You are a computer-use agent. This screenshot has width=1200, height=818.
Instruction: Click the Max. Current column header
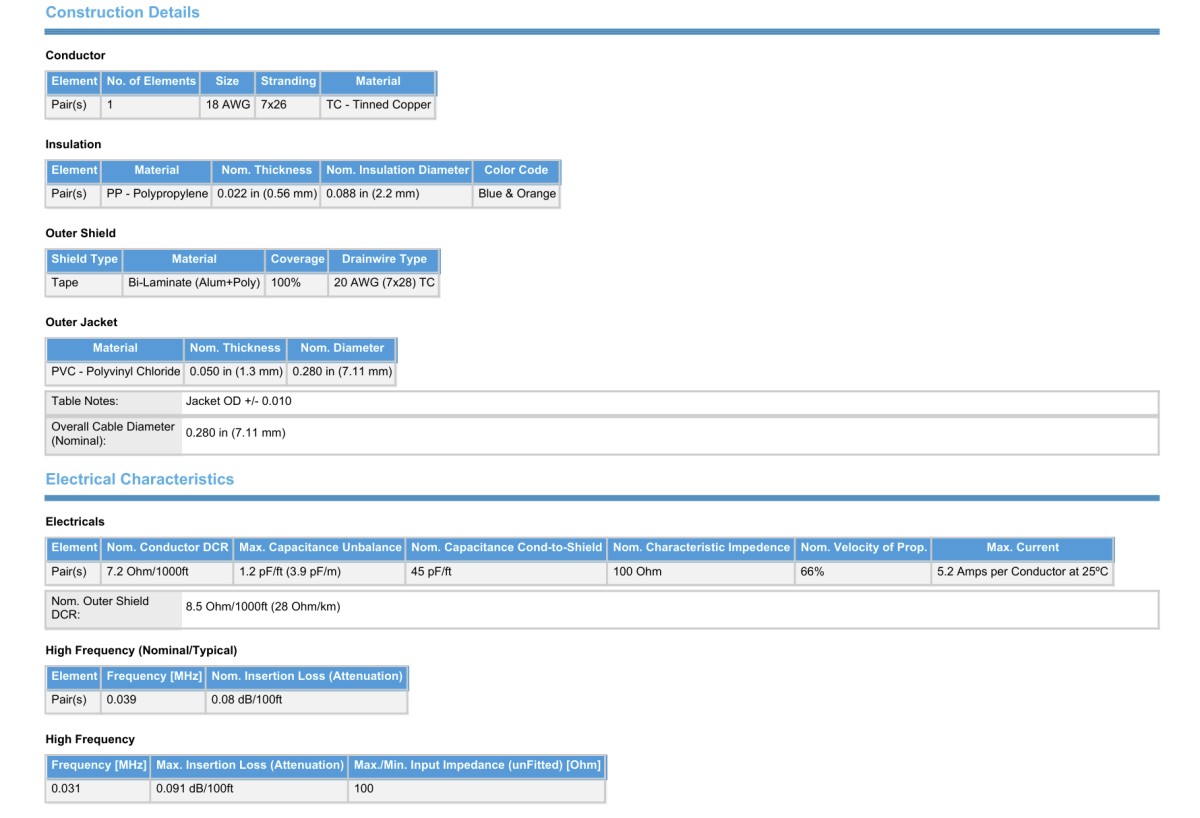[x=1022, y=548]
